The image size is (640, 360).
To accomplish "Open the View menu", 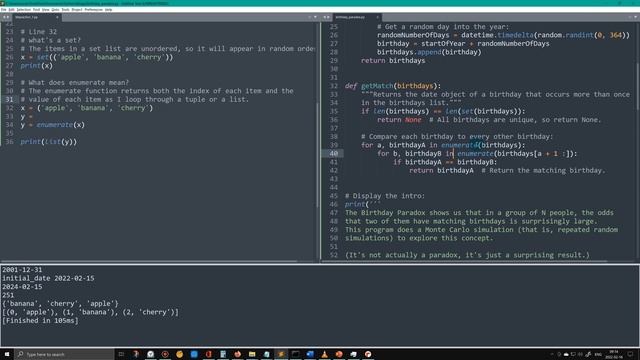I will (x=45, y=9).
